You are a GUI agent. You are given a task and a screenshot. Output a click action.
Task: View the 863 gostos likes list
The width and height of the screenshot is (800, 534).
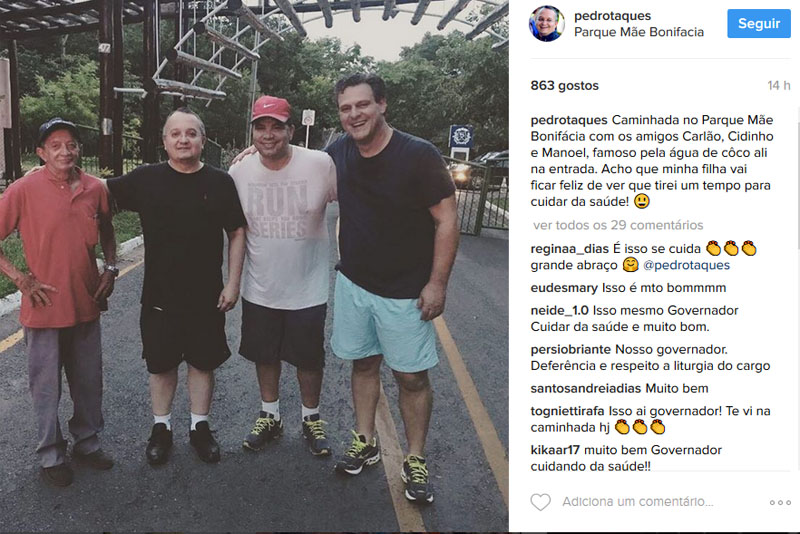tap(564, 86)
